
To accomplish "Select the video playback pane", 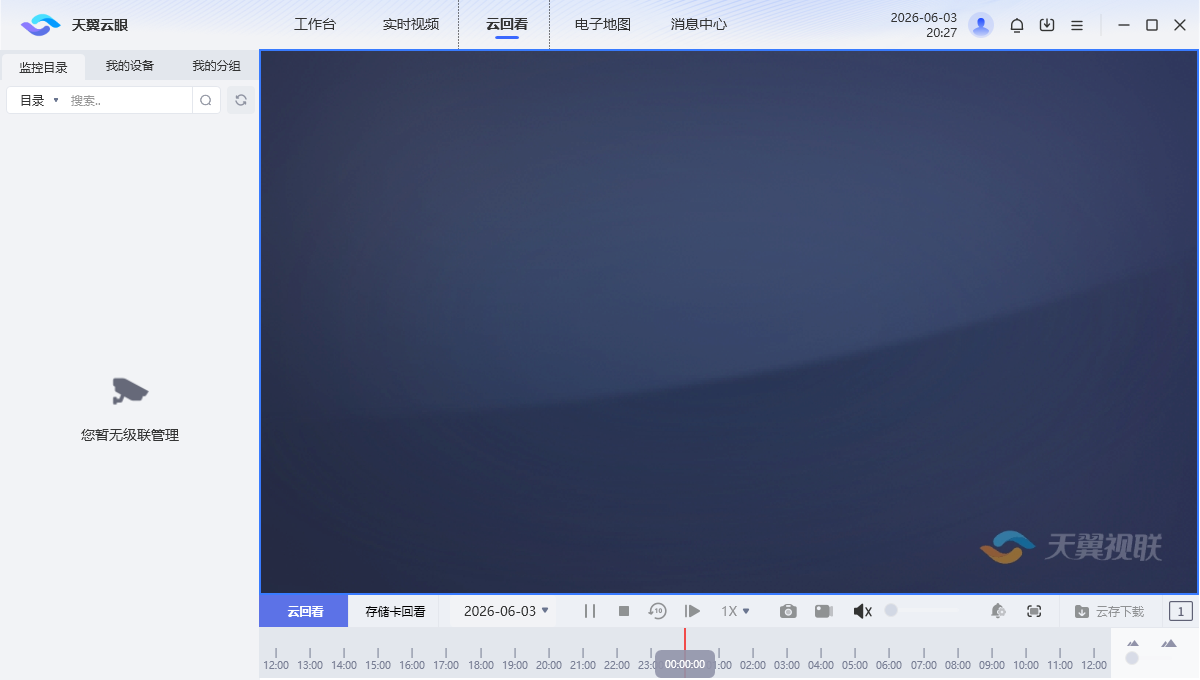I will click(x=729, y=322).
